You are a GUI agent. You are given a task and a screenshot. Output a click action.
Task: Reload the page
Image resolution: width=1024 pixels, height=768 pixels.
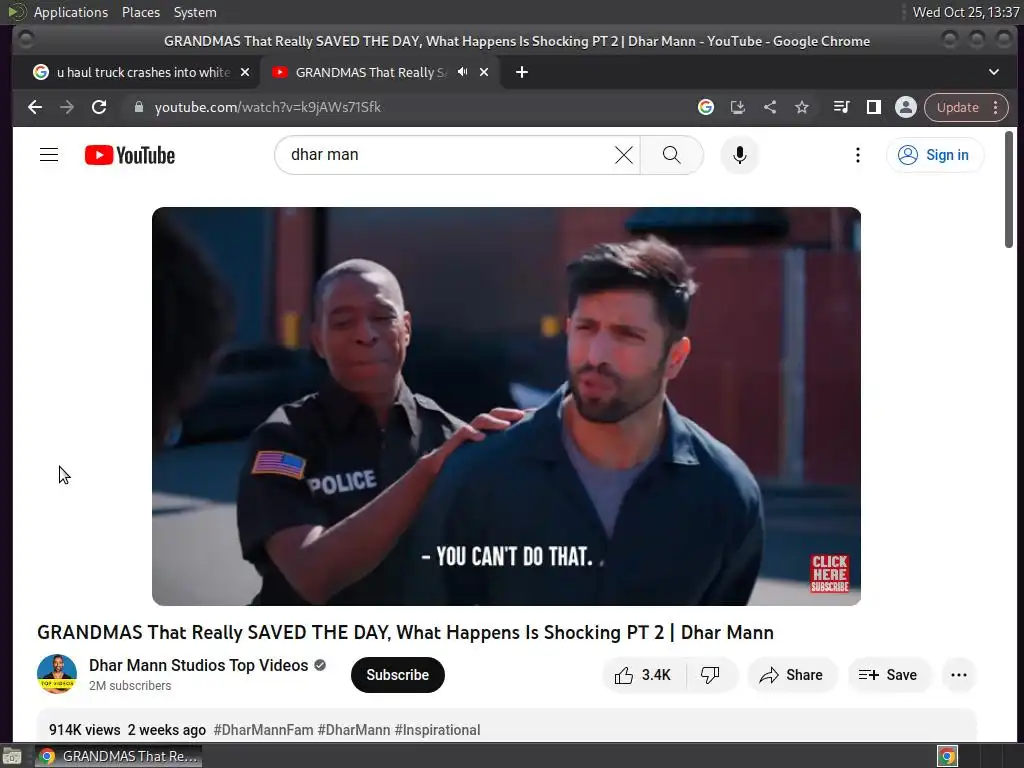(99, 107)
